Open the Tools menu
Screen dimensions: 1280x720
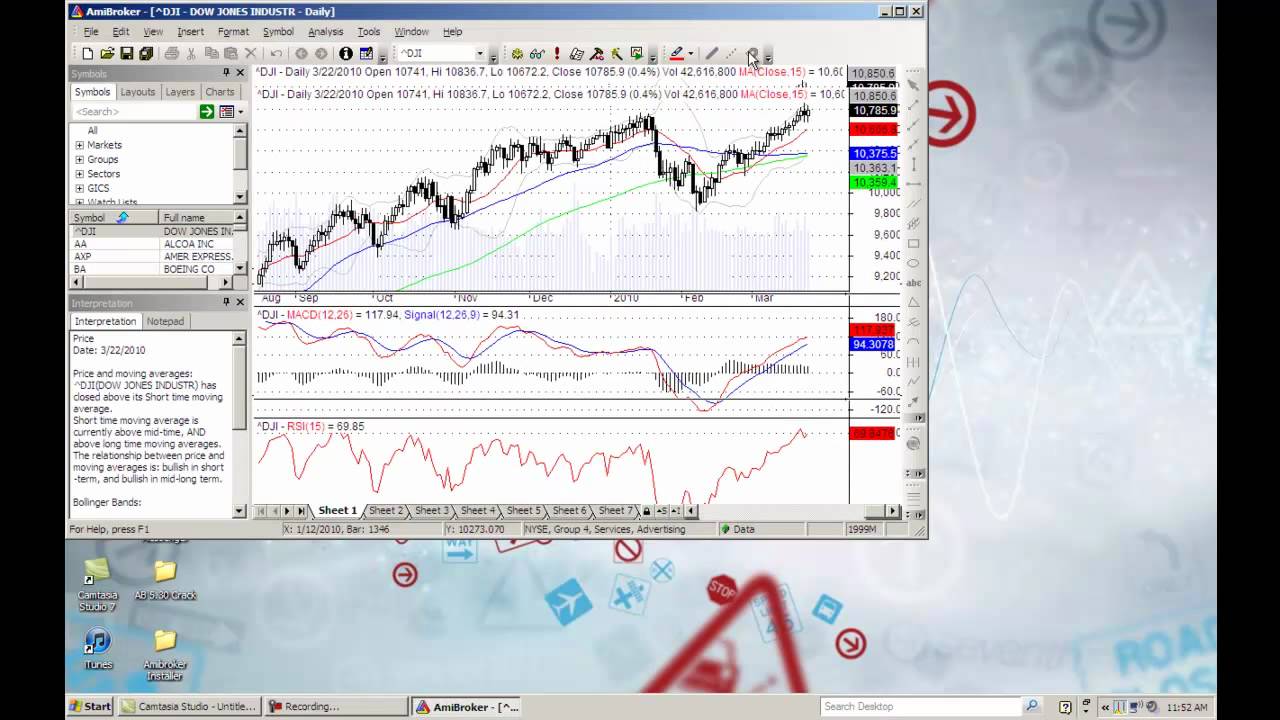pos(368,32)
